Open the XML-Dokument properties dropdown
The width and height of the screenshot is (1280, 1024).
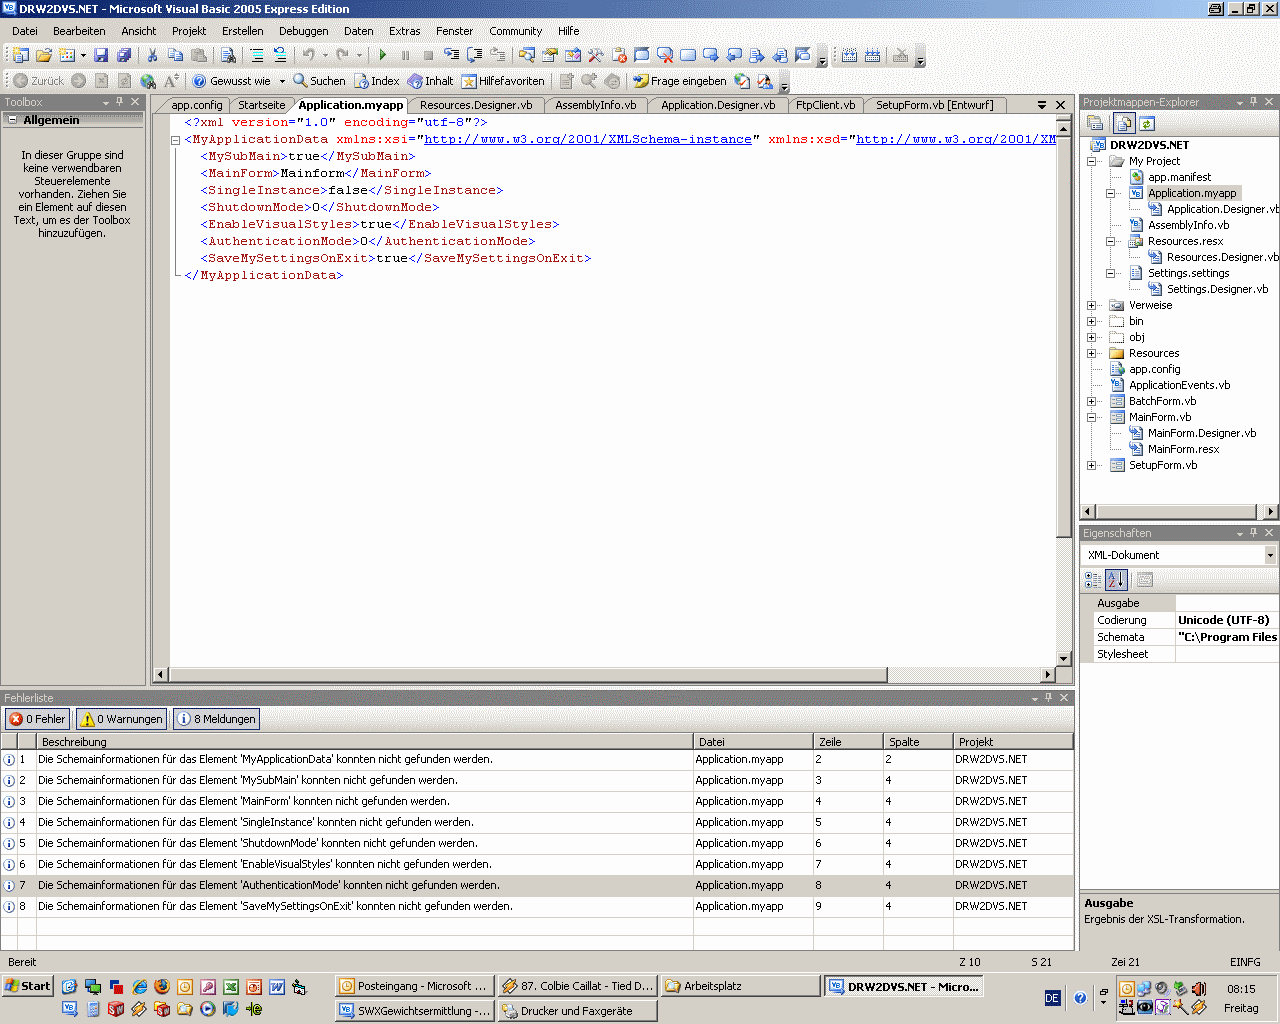tap(1270, 555)
